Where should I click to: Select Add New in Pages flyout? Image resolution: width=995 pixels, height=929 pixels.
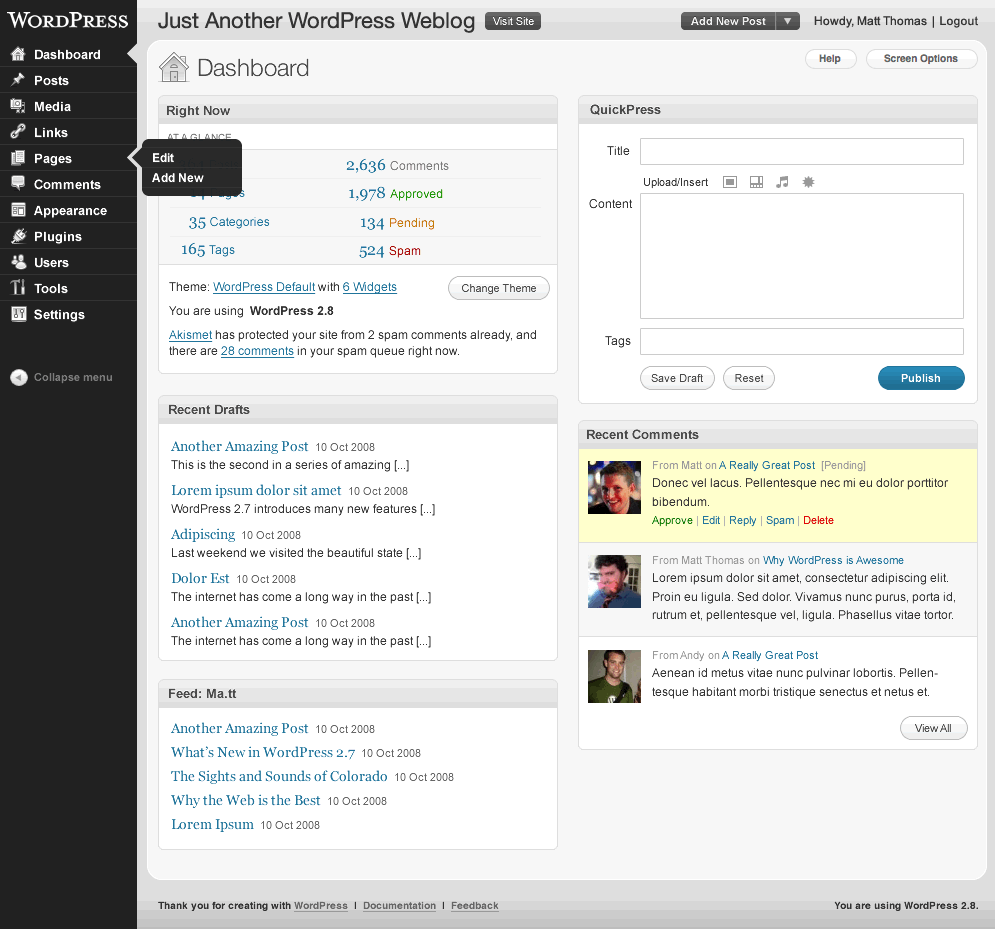pyautogui.click(x=178, y=178)
